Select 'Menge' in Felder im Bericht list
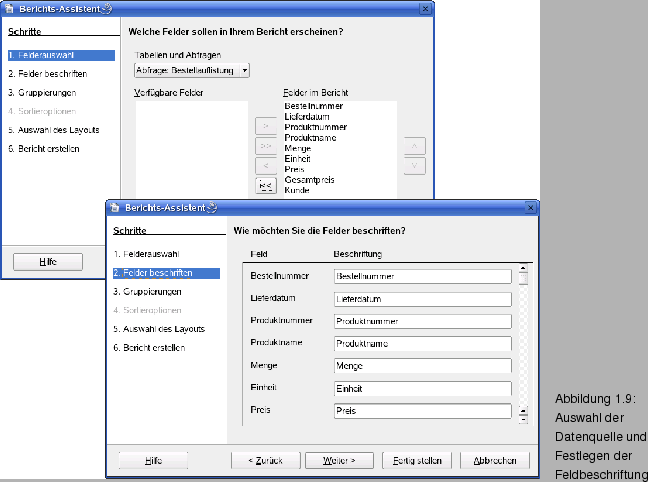Viewport: 648px width, 482px height. pyautogui.click(x=298, y=148)
